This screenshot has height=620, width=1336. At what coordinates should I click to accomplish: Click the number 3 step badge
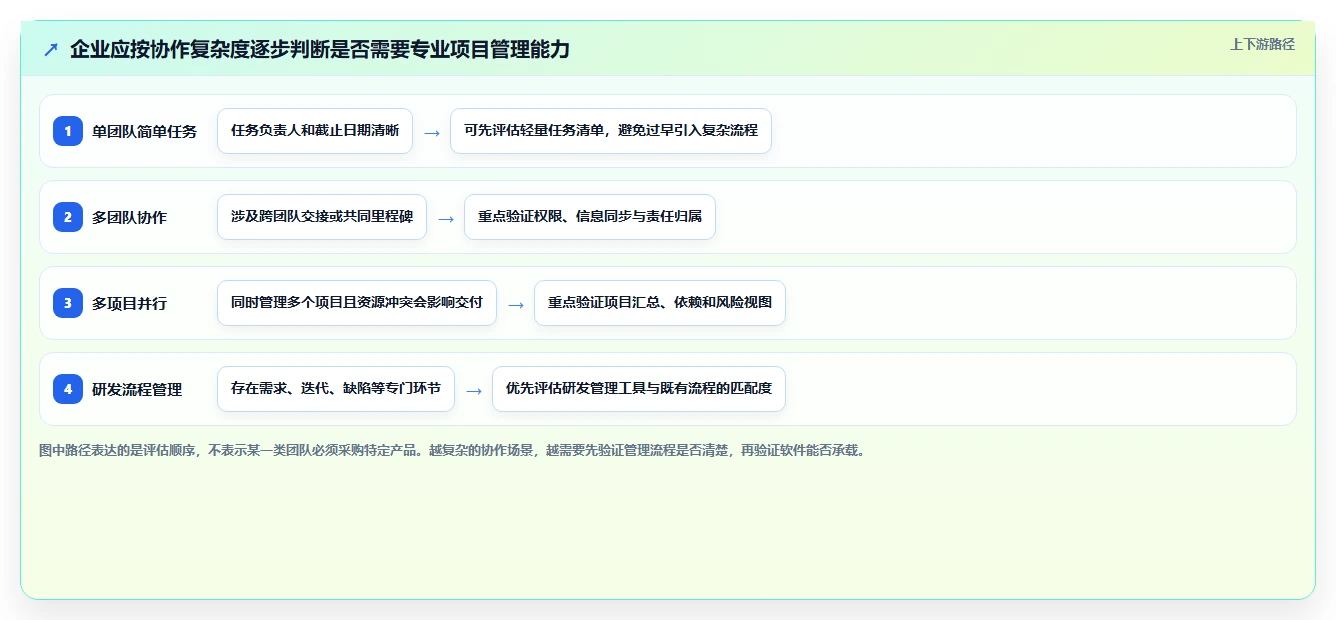[68, 303]
